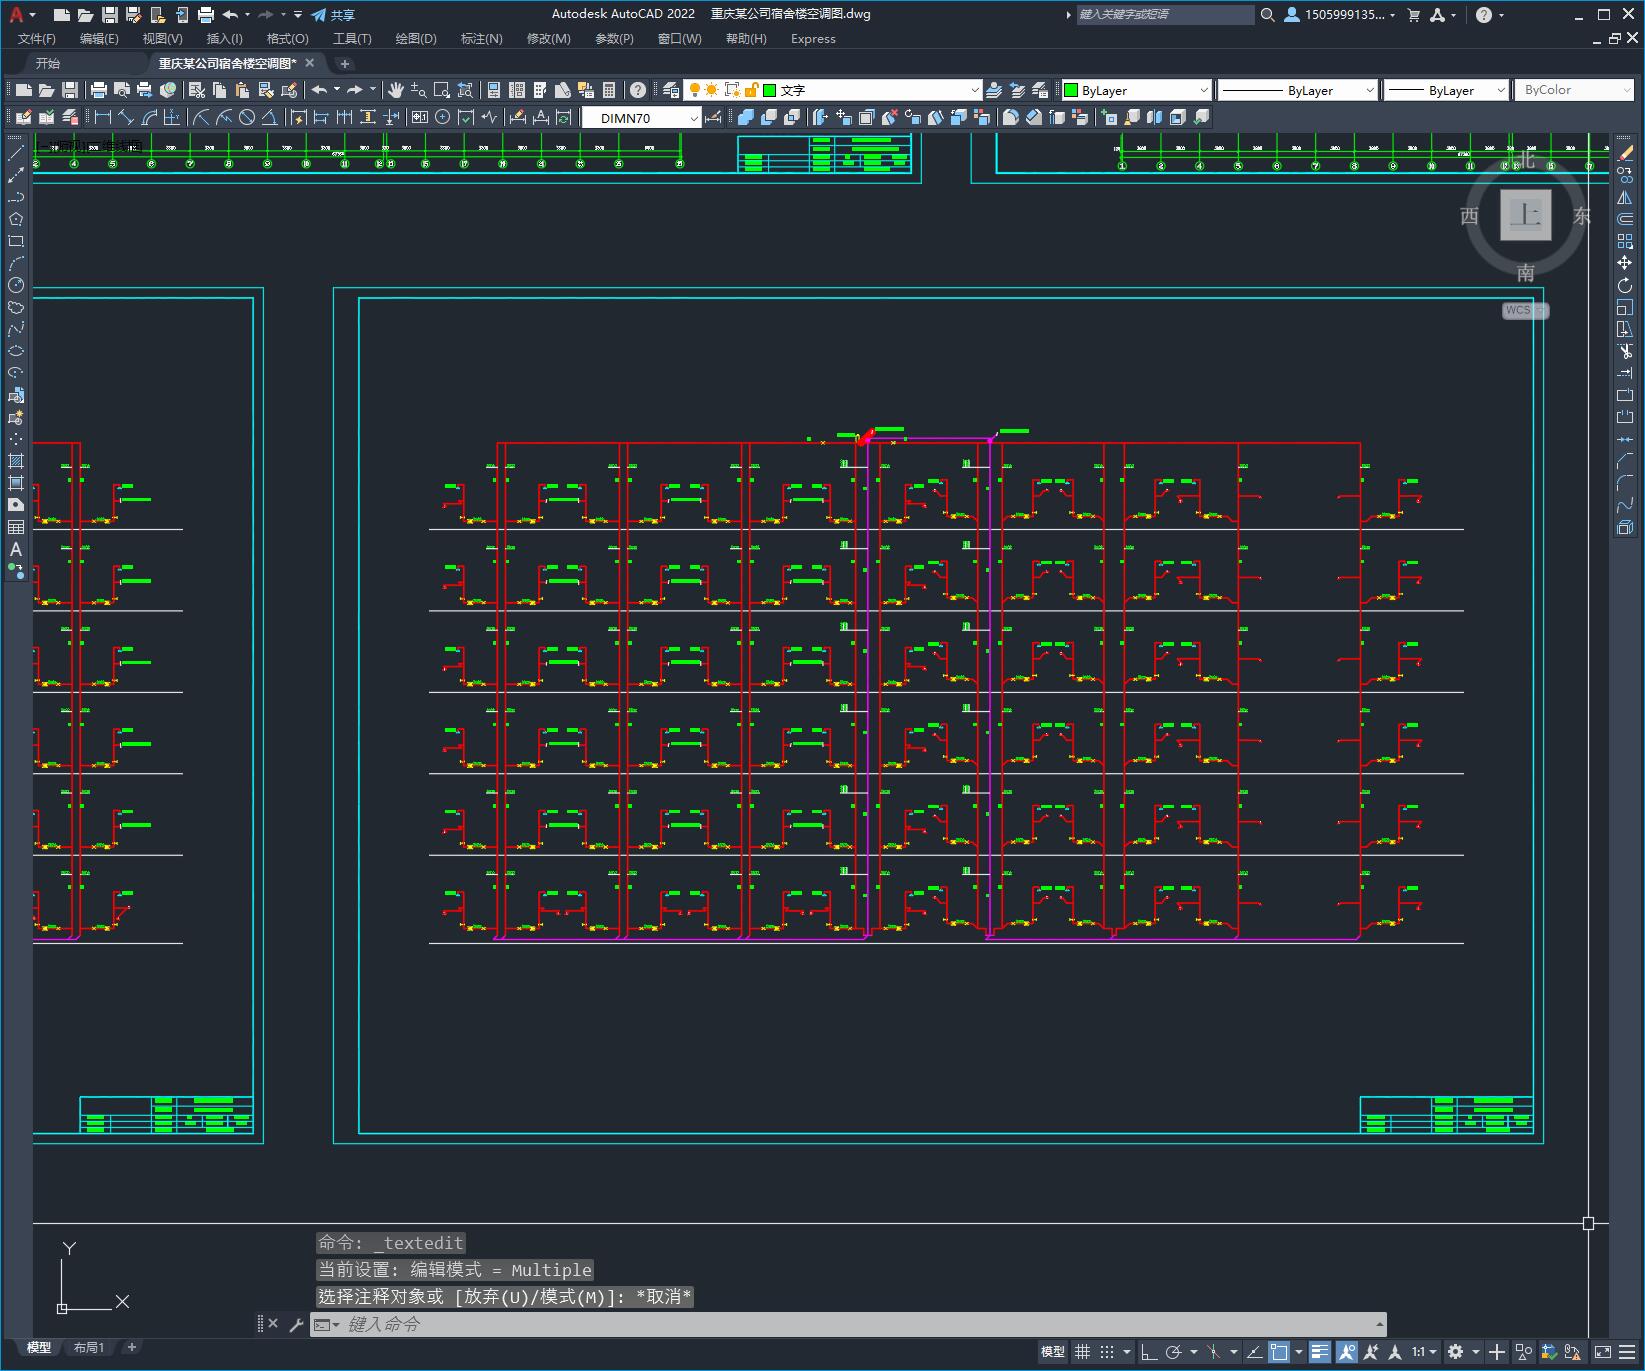Open the 绘图(D) menu

point(416,38)
